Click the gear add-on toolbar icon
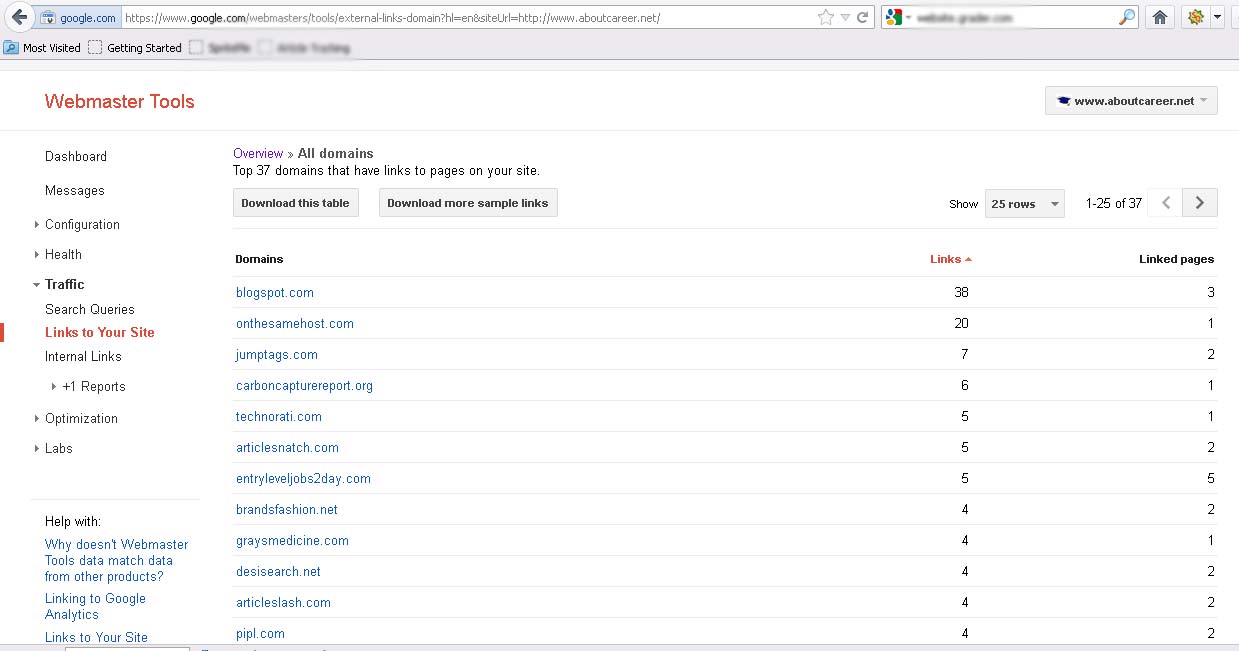This screenshot has height=651, width=1239. coord(1194,17)
